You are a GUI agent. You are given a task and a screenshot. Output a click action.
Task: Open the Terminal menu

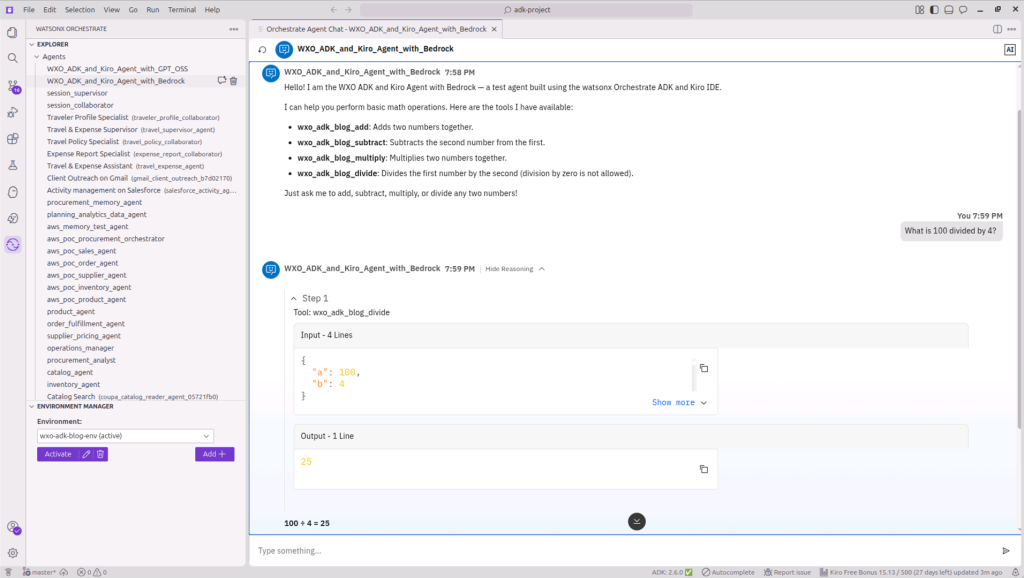coord(184,8)
